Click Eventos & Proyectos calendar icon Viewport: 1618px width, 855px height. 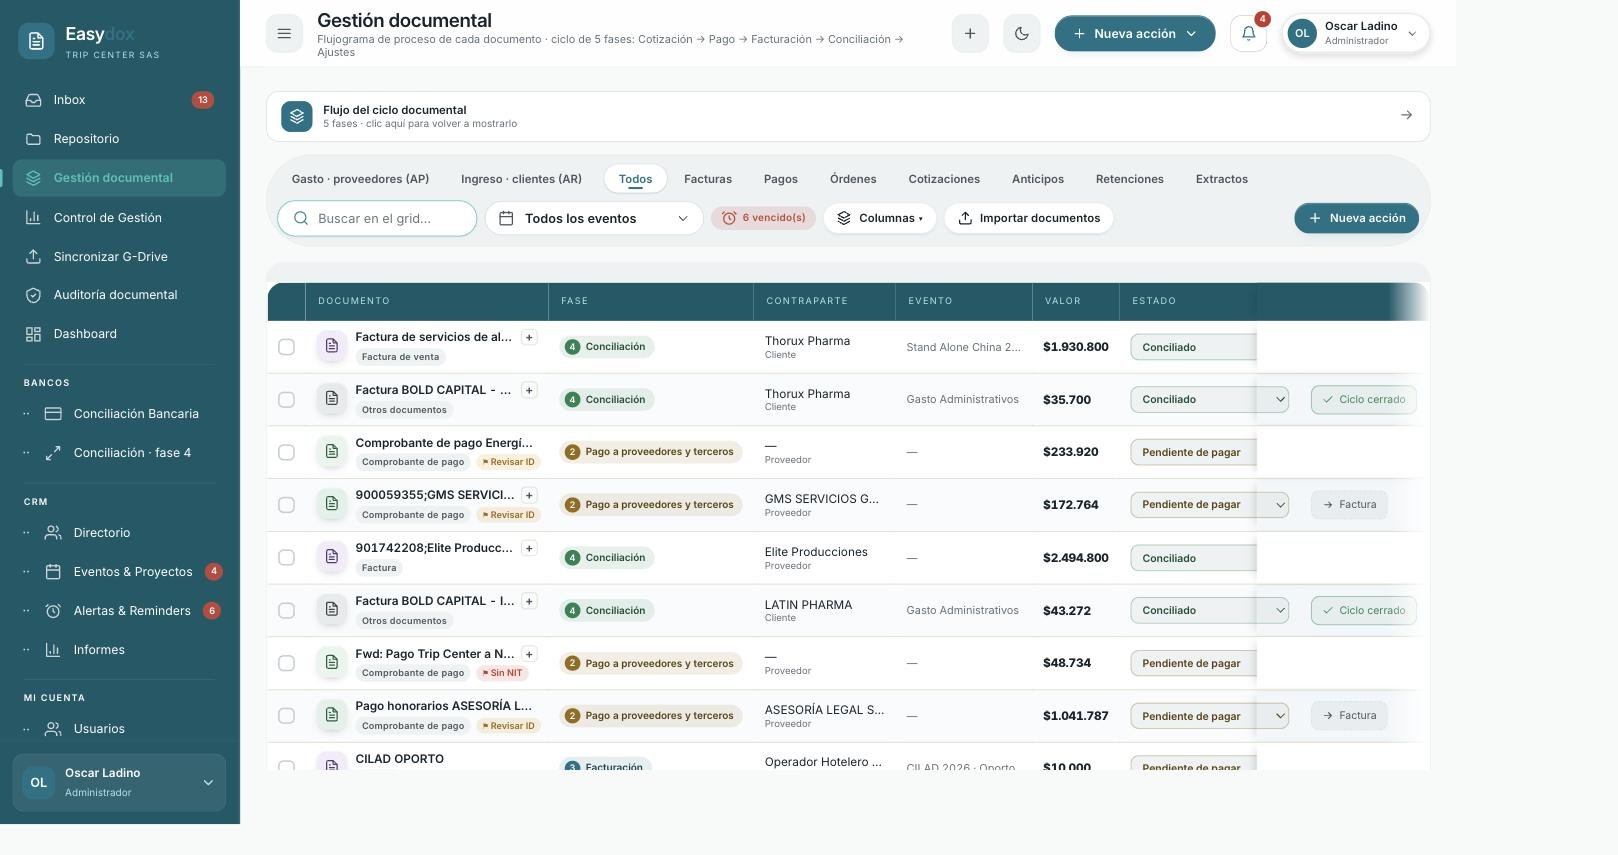click(x=54, y=571)
